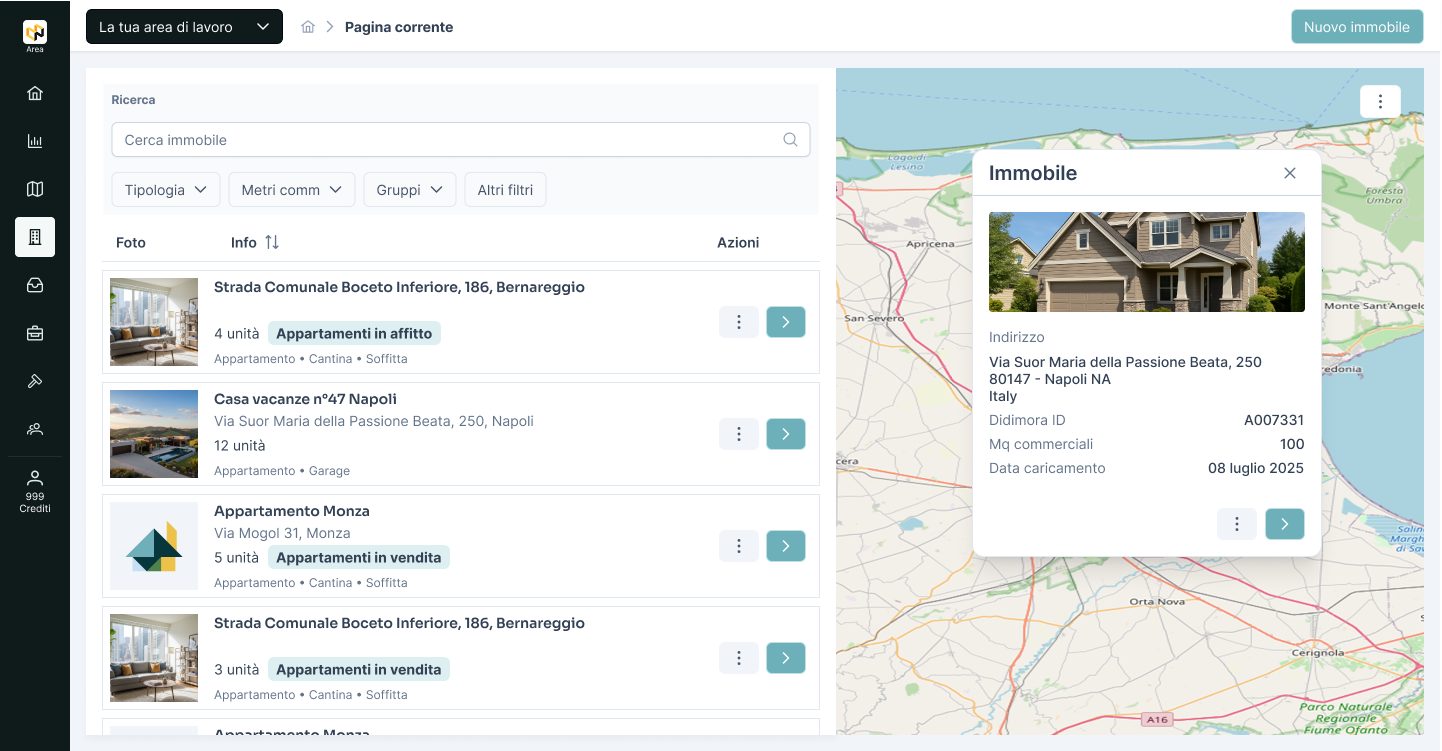
Task: Select the building properties sidebar icon
Action: pyautogui.click(x=35, y=237)
